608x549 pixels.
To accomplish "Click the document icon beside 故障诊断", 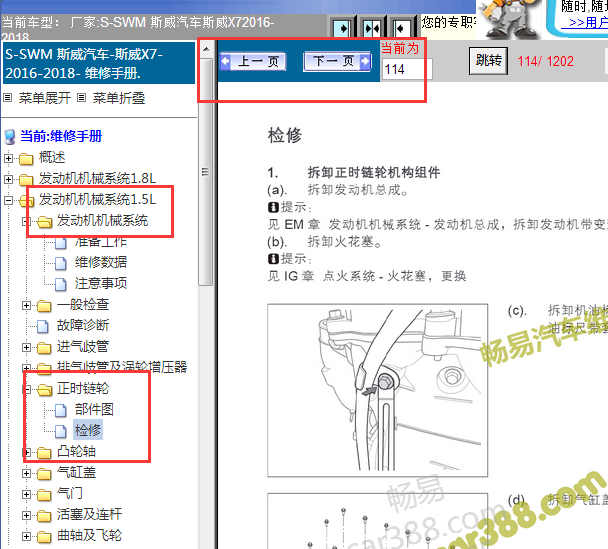I will (42, 326).
